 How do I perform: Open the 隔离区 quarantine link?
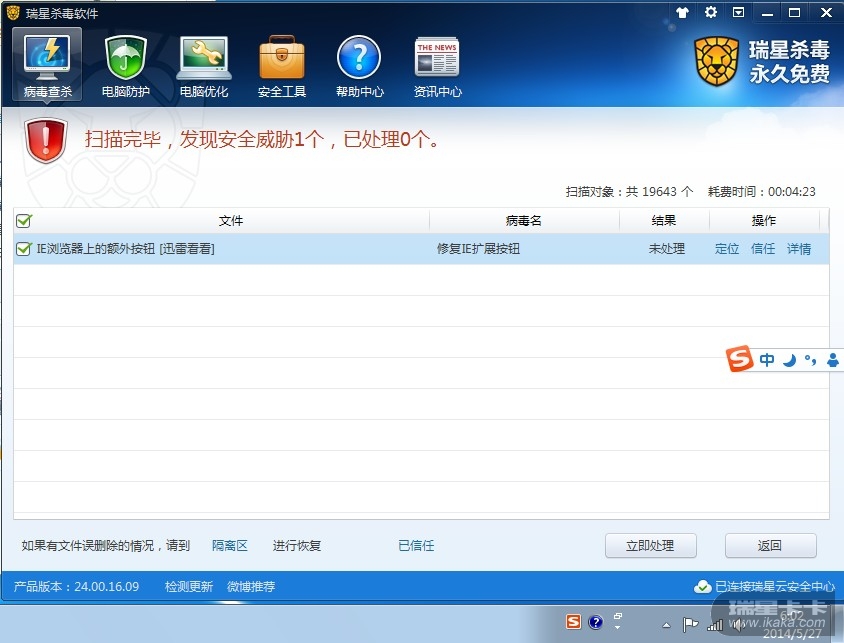[230, 546]
